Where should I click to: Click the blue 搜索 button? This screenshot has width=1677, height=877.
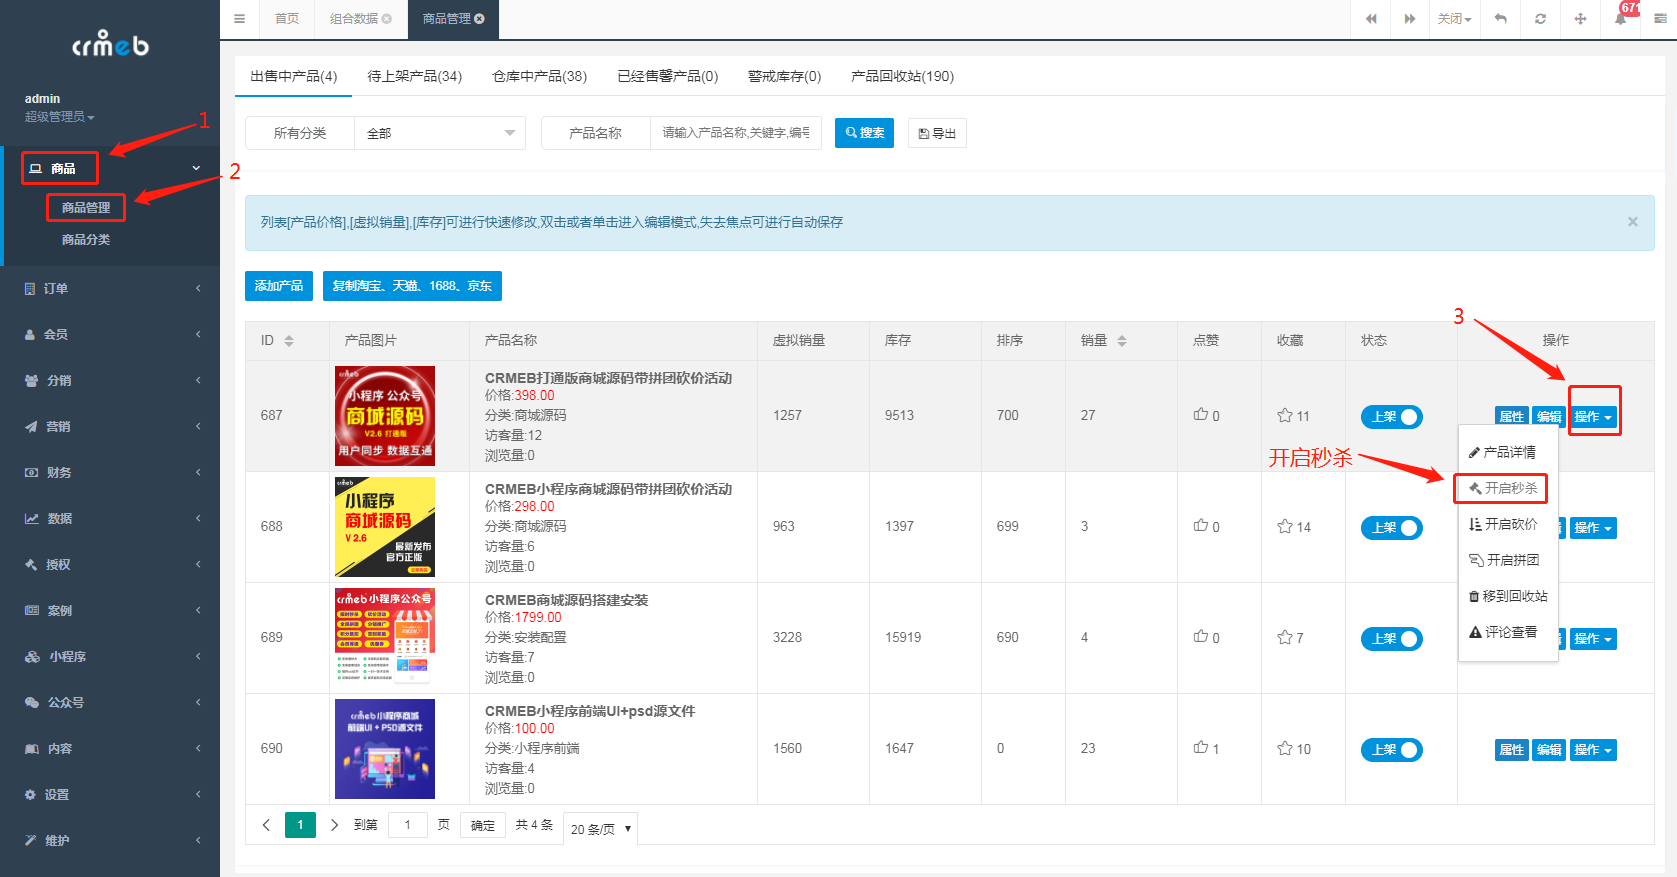click(864, 133)
